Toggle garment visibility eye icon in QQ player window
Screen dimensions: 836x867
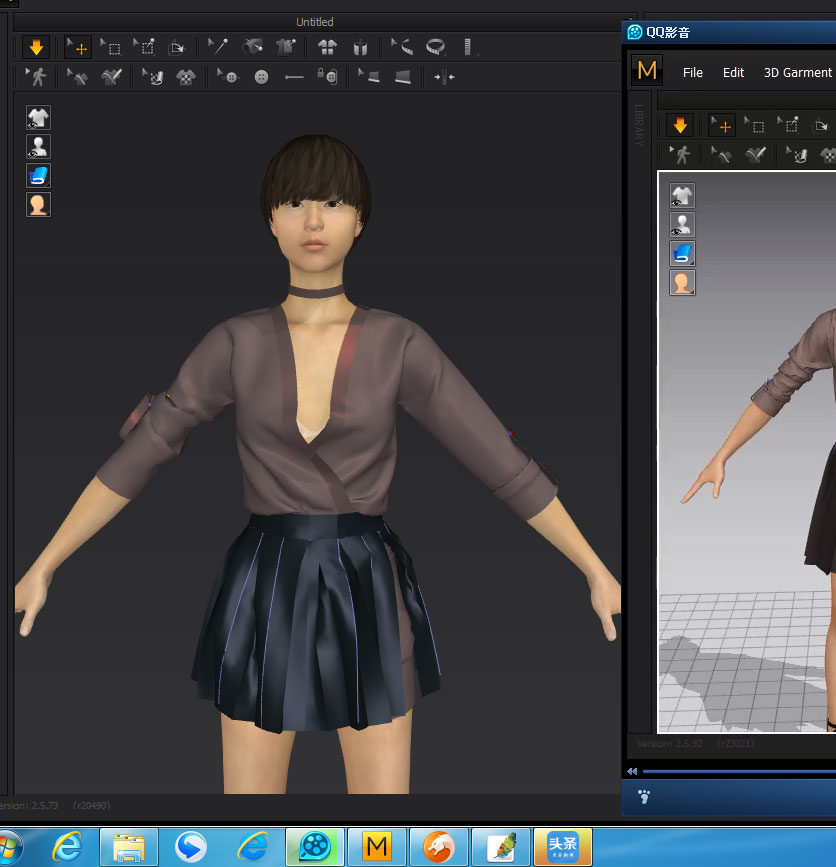click(682, 196)
